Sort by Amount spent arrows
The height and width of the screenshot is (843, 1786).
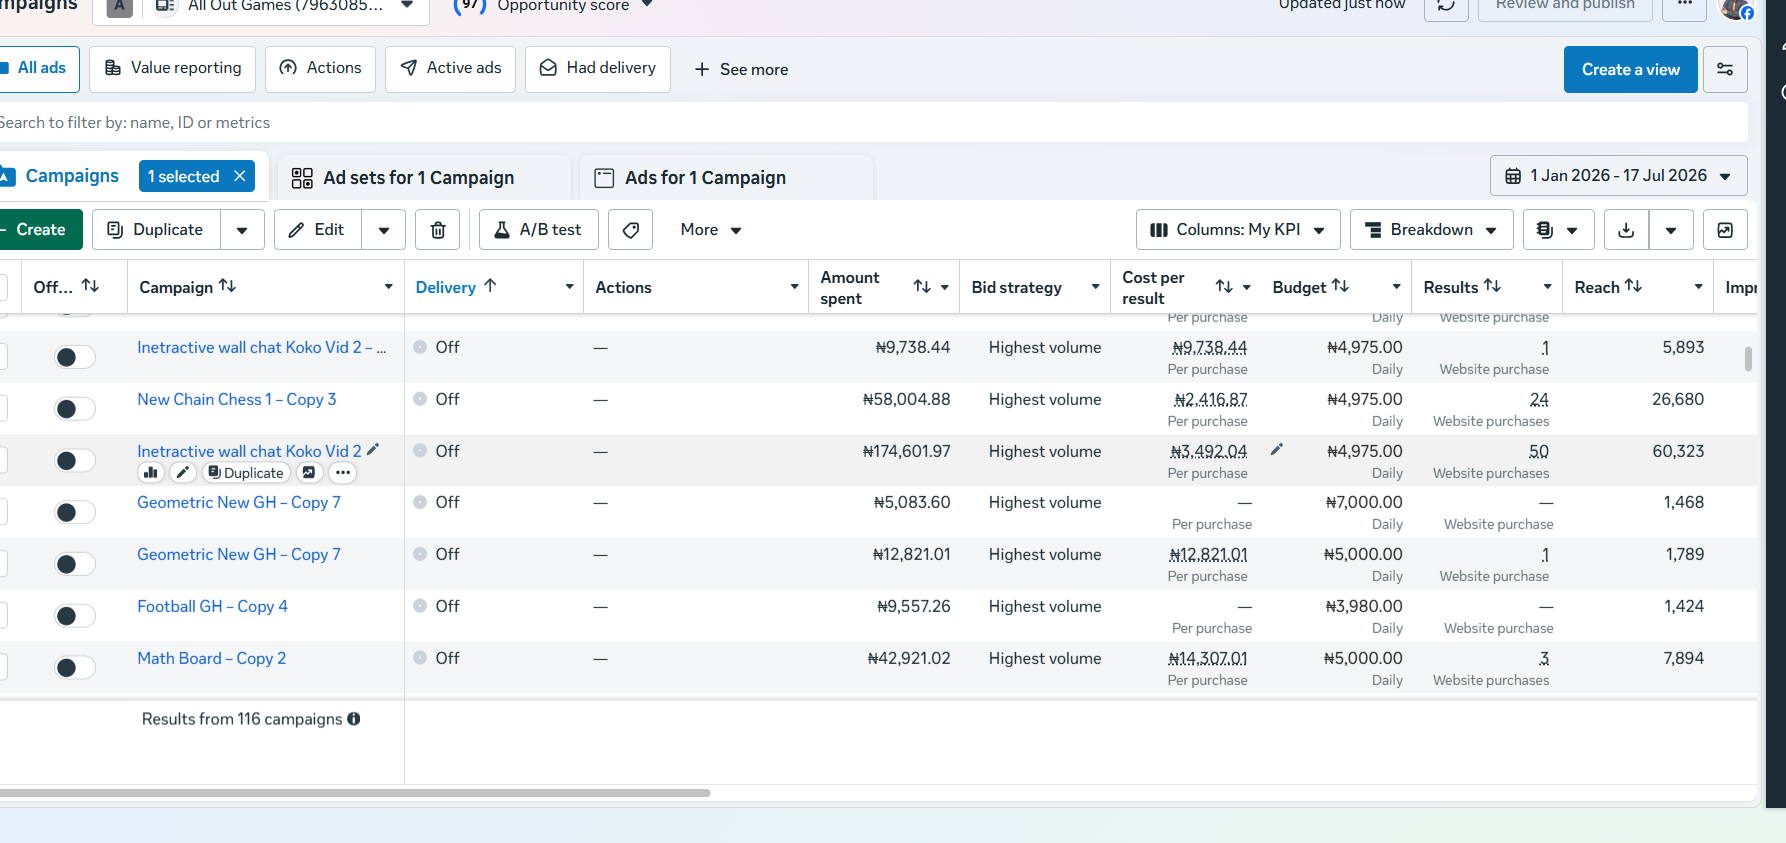[x=922, y=287]
